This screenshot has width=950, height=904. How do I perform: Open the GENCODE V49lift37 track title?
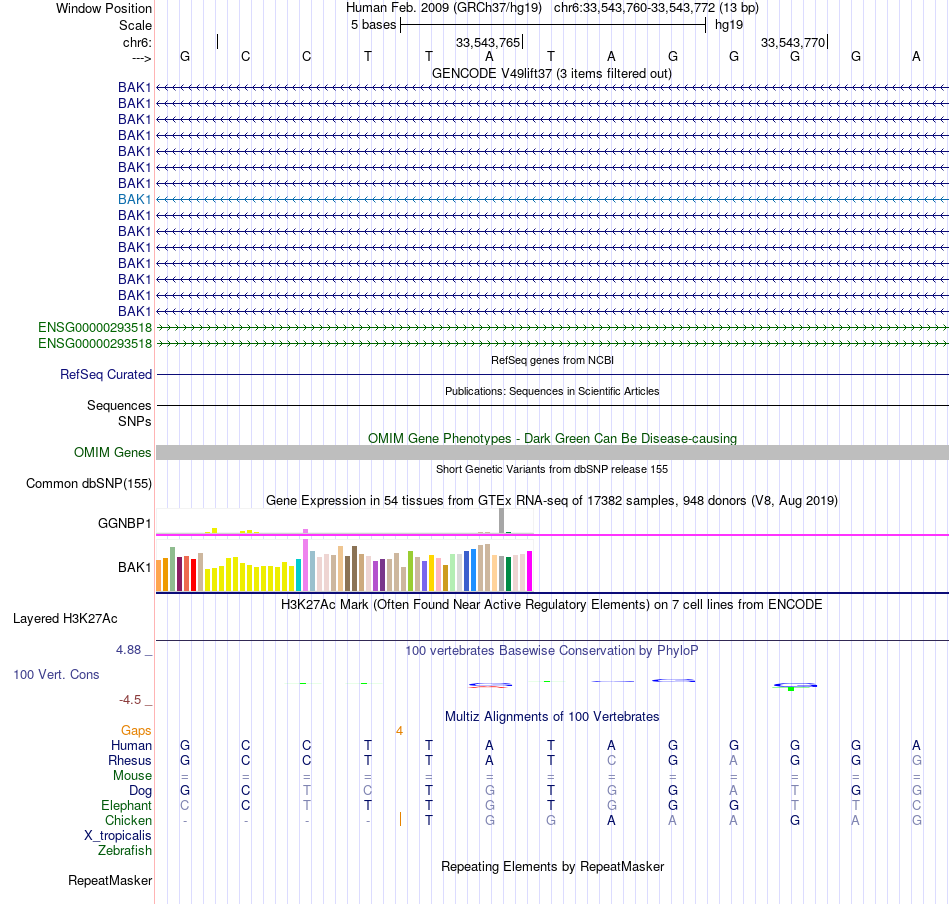tap(551, 73)
